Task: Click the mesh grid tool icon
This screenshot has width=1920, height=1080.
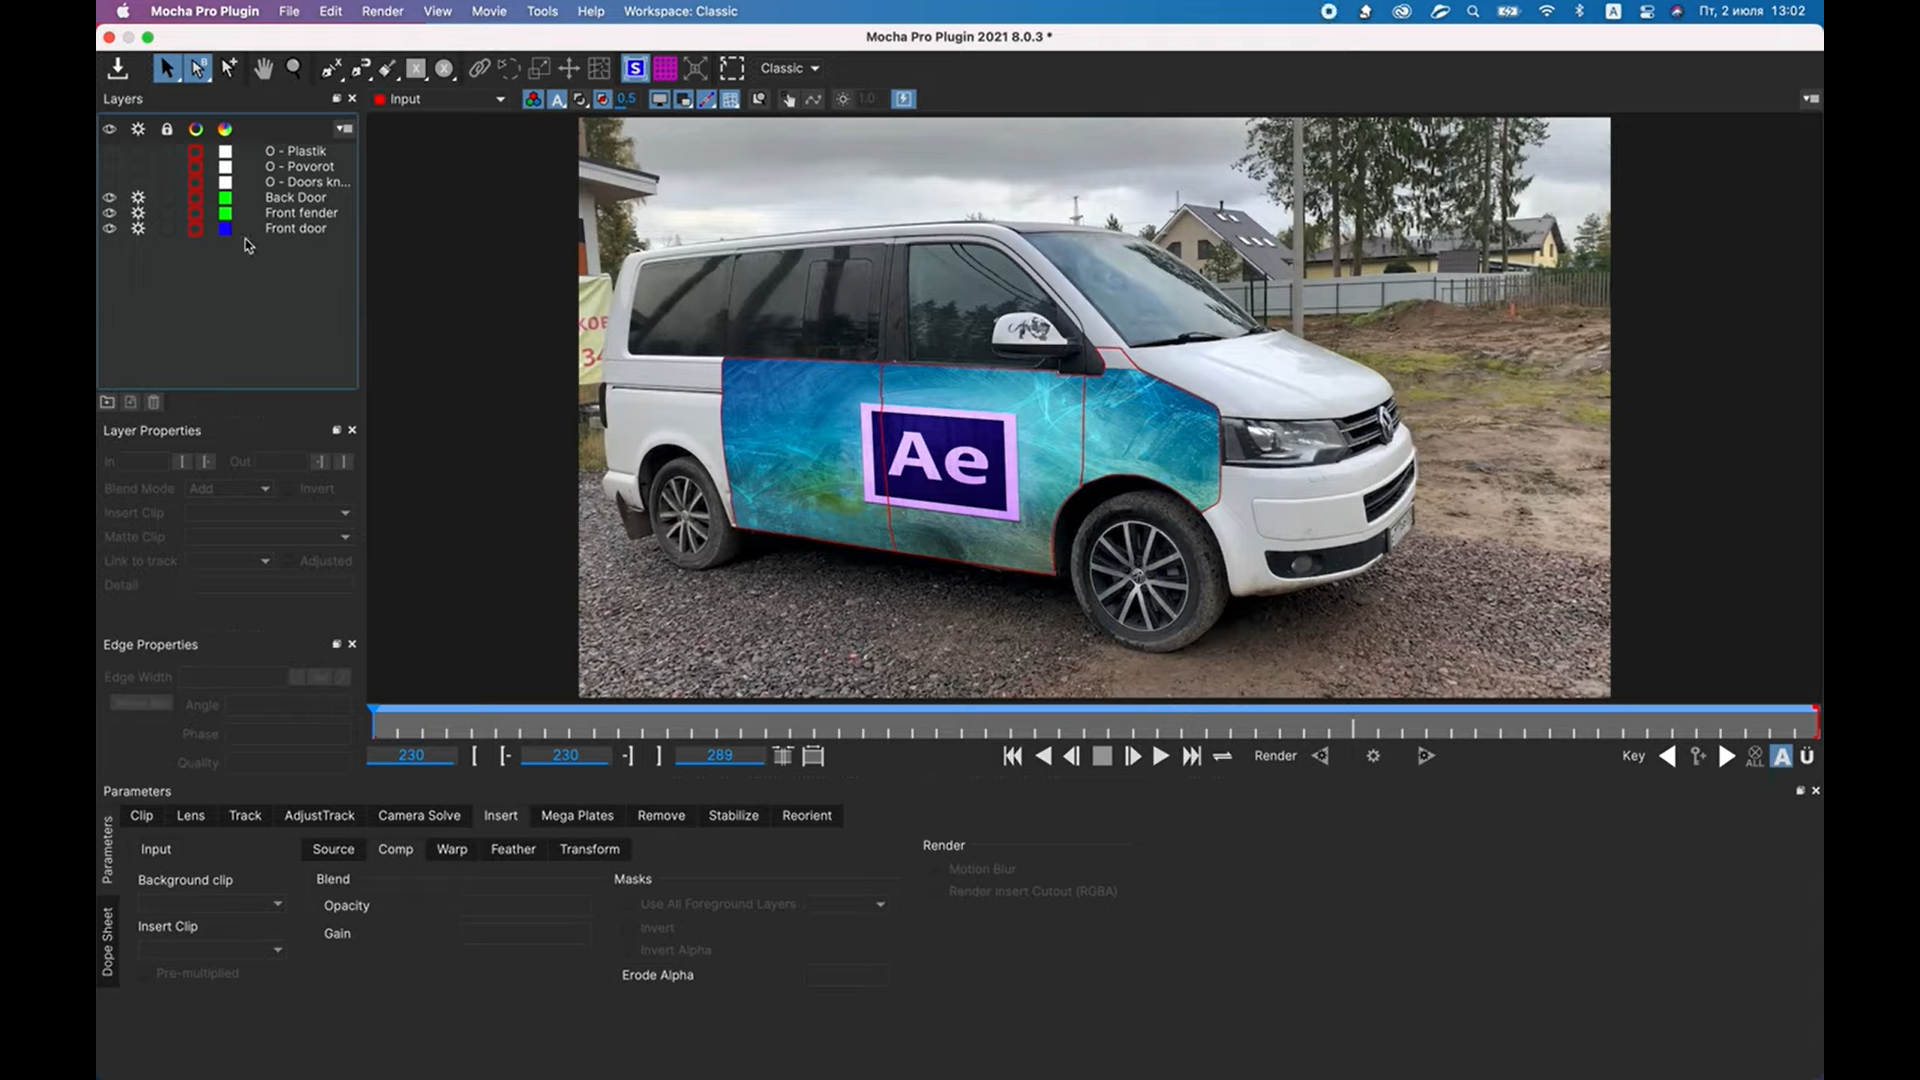Action: pos(599,68)
